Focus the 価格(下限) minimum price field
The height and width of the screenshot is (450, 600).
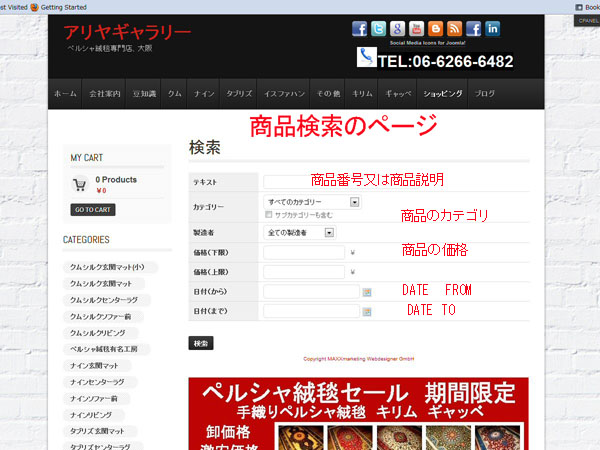[304, 252]
